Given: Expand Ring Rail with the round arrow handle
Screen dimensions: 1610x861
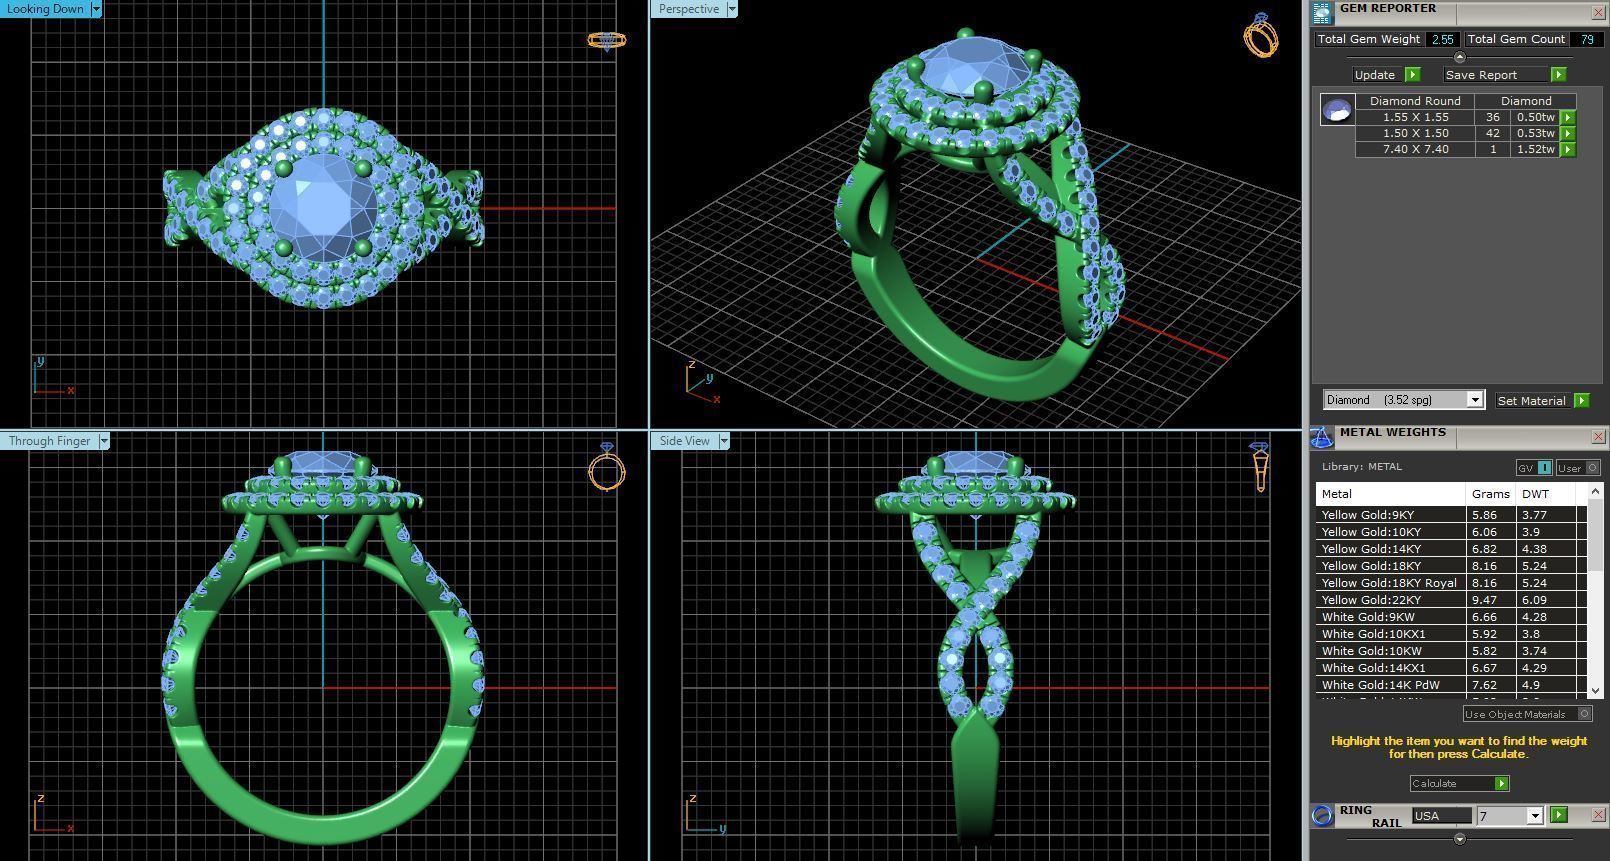Looking at the screenshot, I should point(1459,839).
